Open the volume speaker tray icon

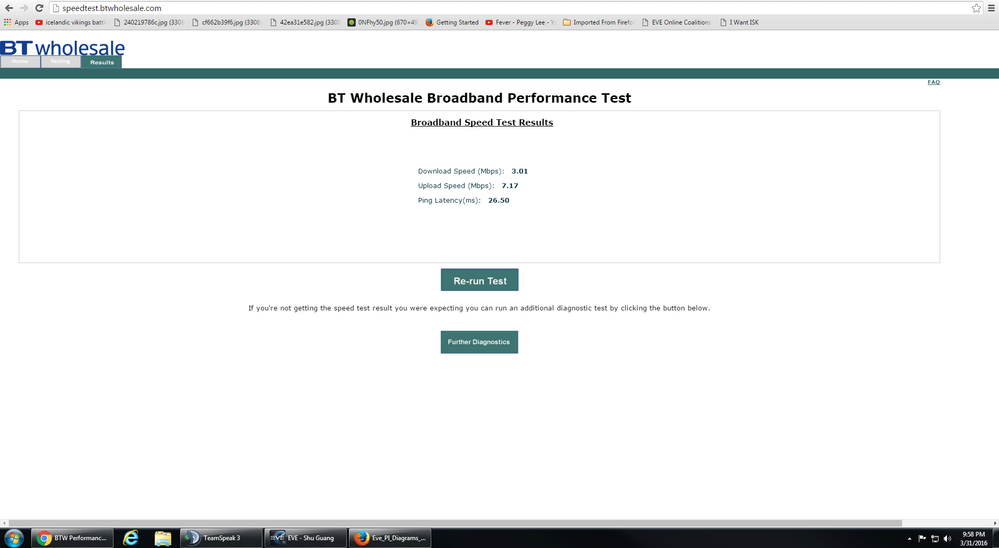pos(947,538)
